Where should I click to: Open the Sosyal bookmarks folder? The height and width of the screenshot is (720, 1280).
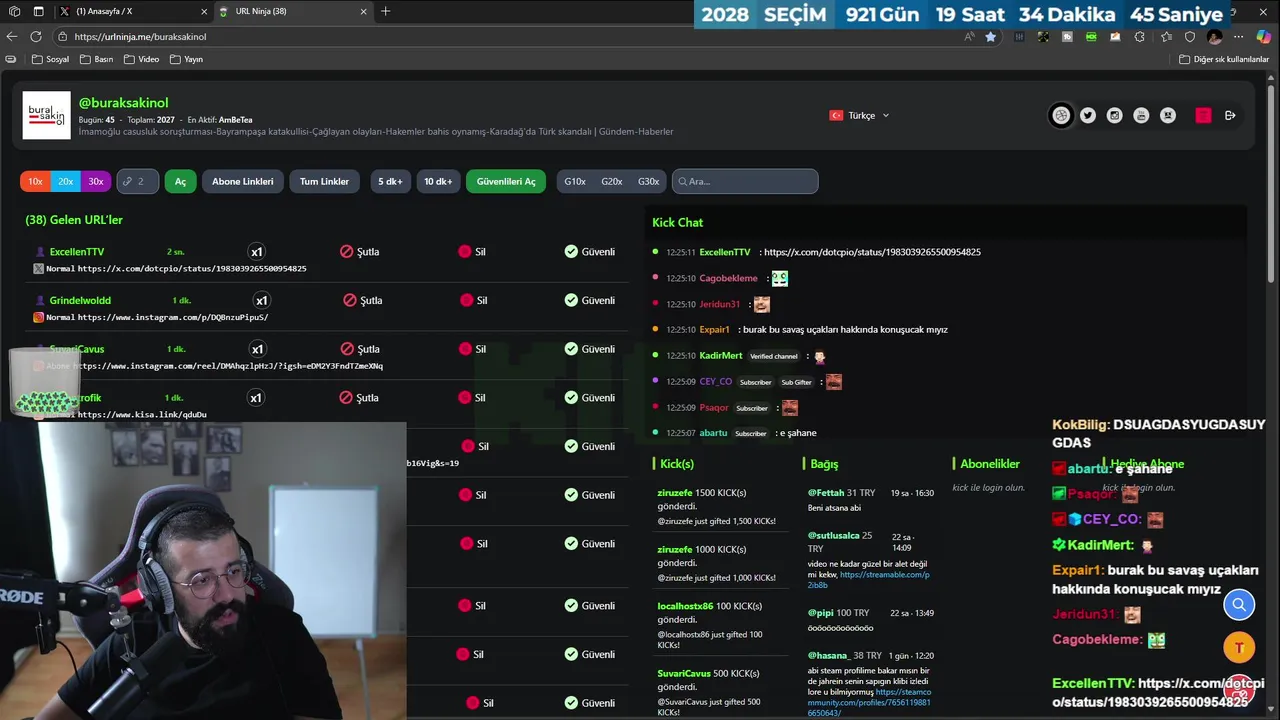pyautogui.click(x=50, y=59)
